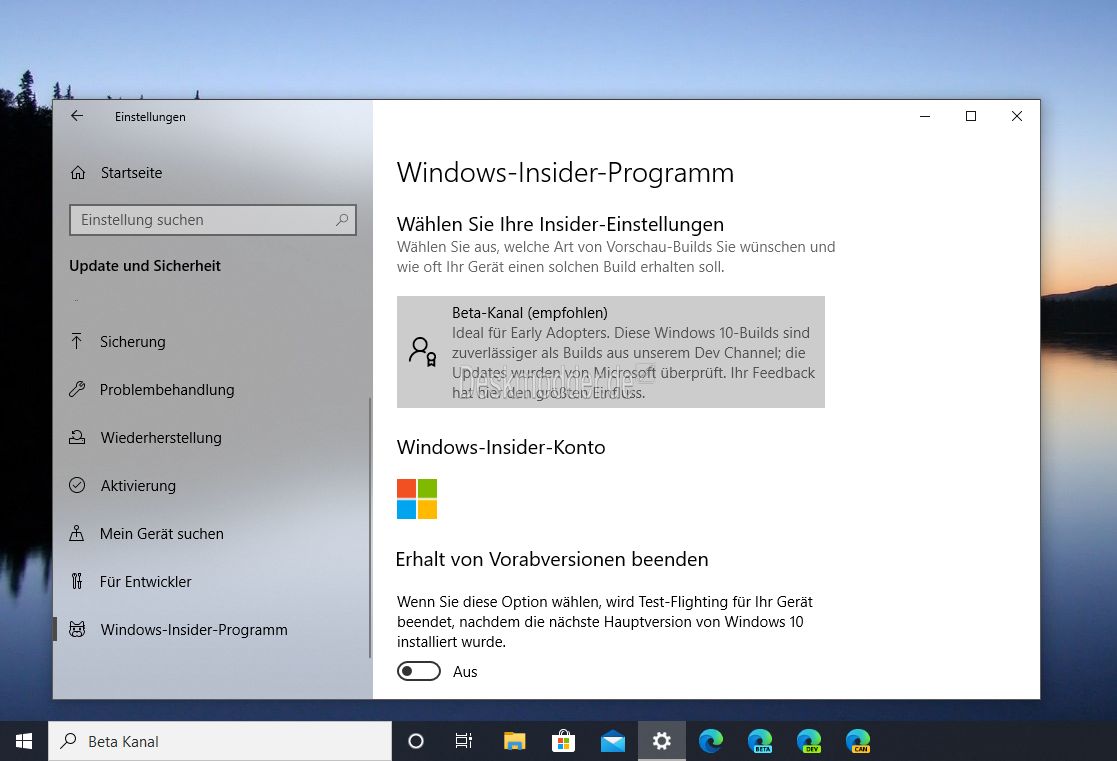
Task: Click the Mein Gerät suchen locator icon
Action: [x=77, y=533]
